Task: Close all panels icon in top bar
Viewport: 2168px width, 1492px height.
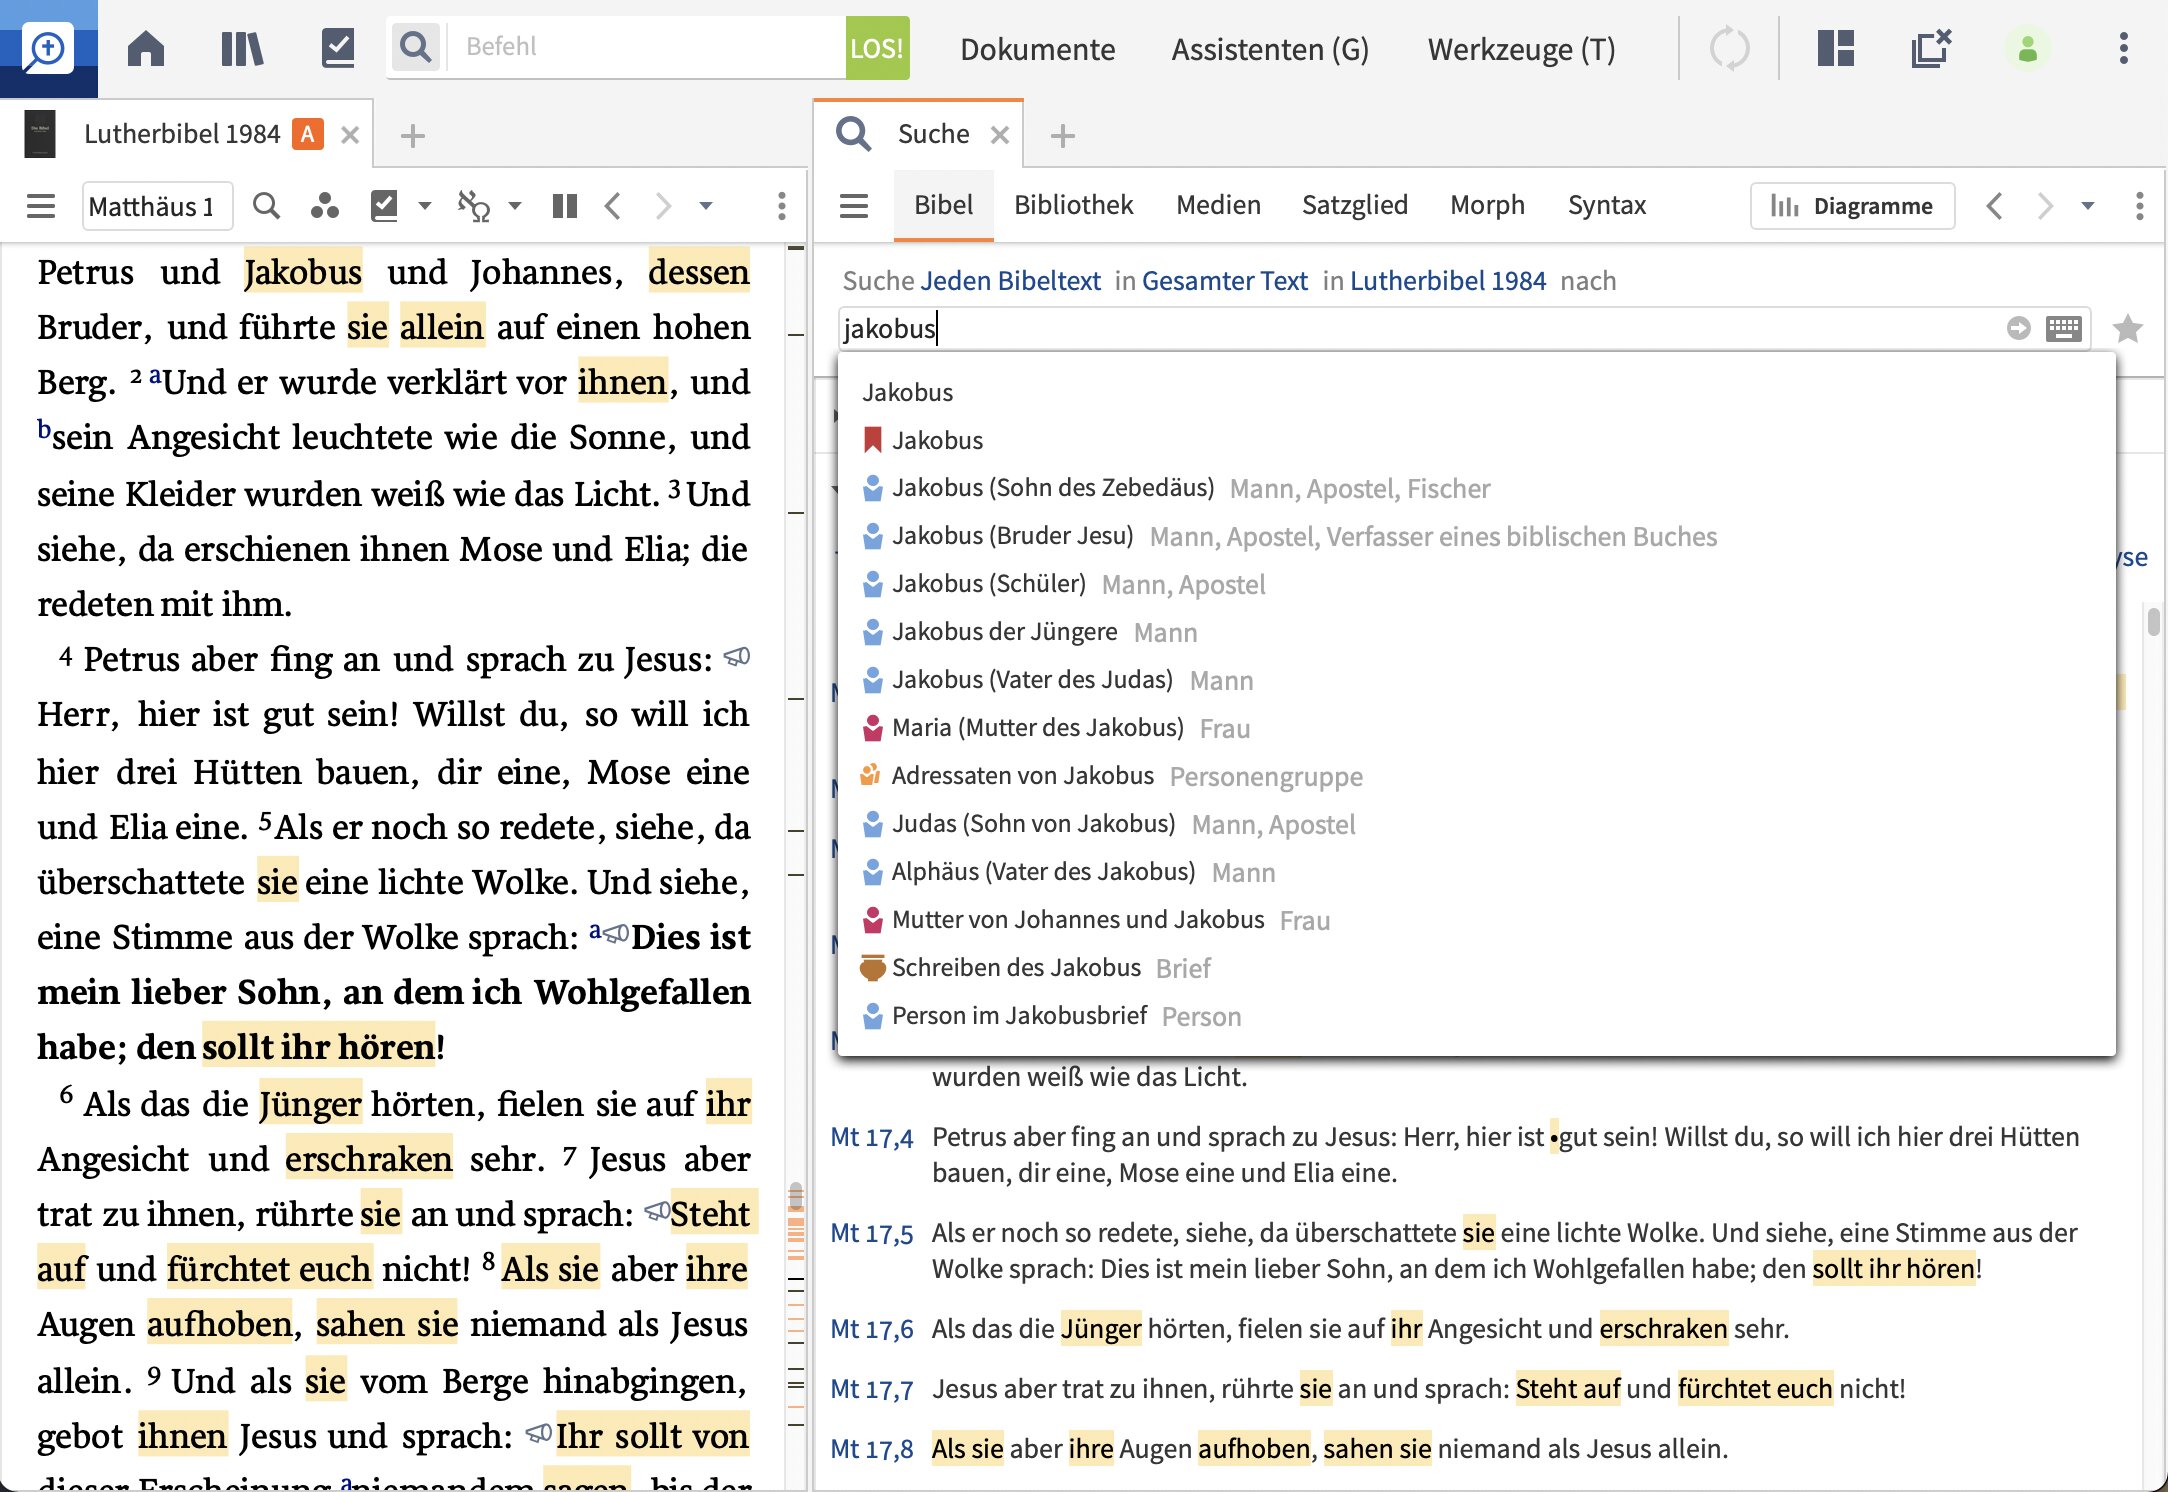Action: pyautogui.click(x=1931, y=48)
